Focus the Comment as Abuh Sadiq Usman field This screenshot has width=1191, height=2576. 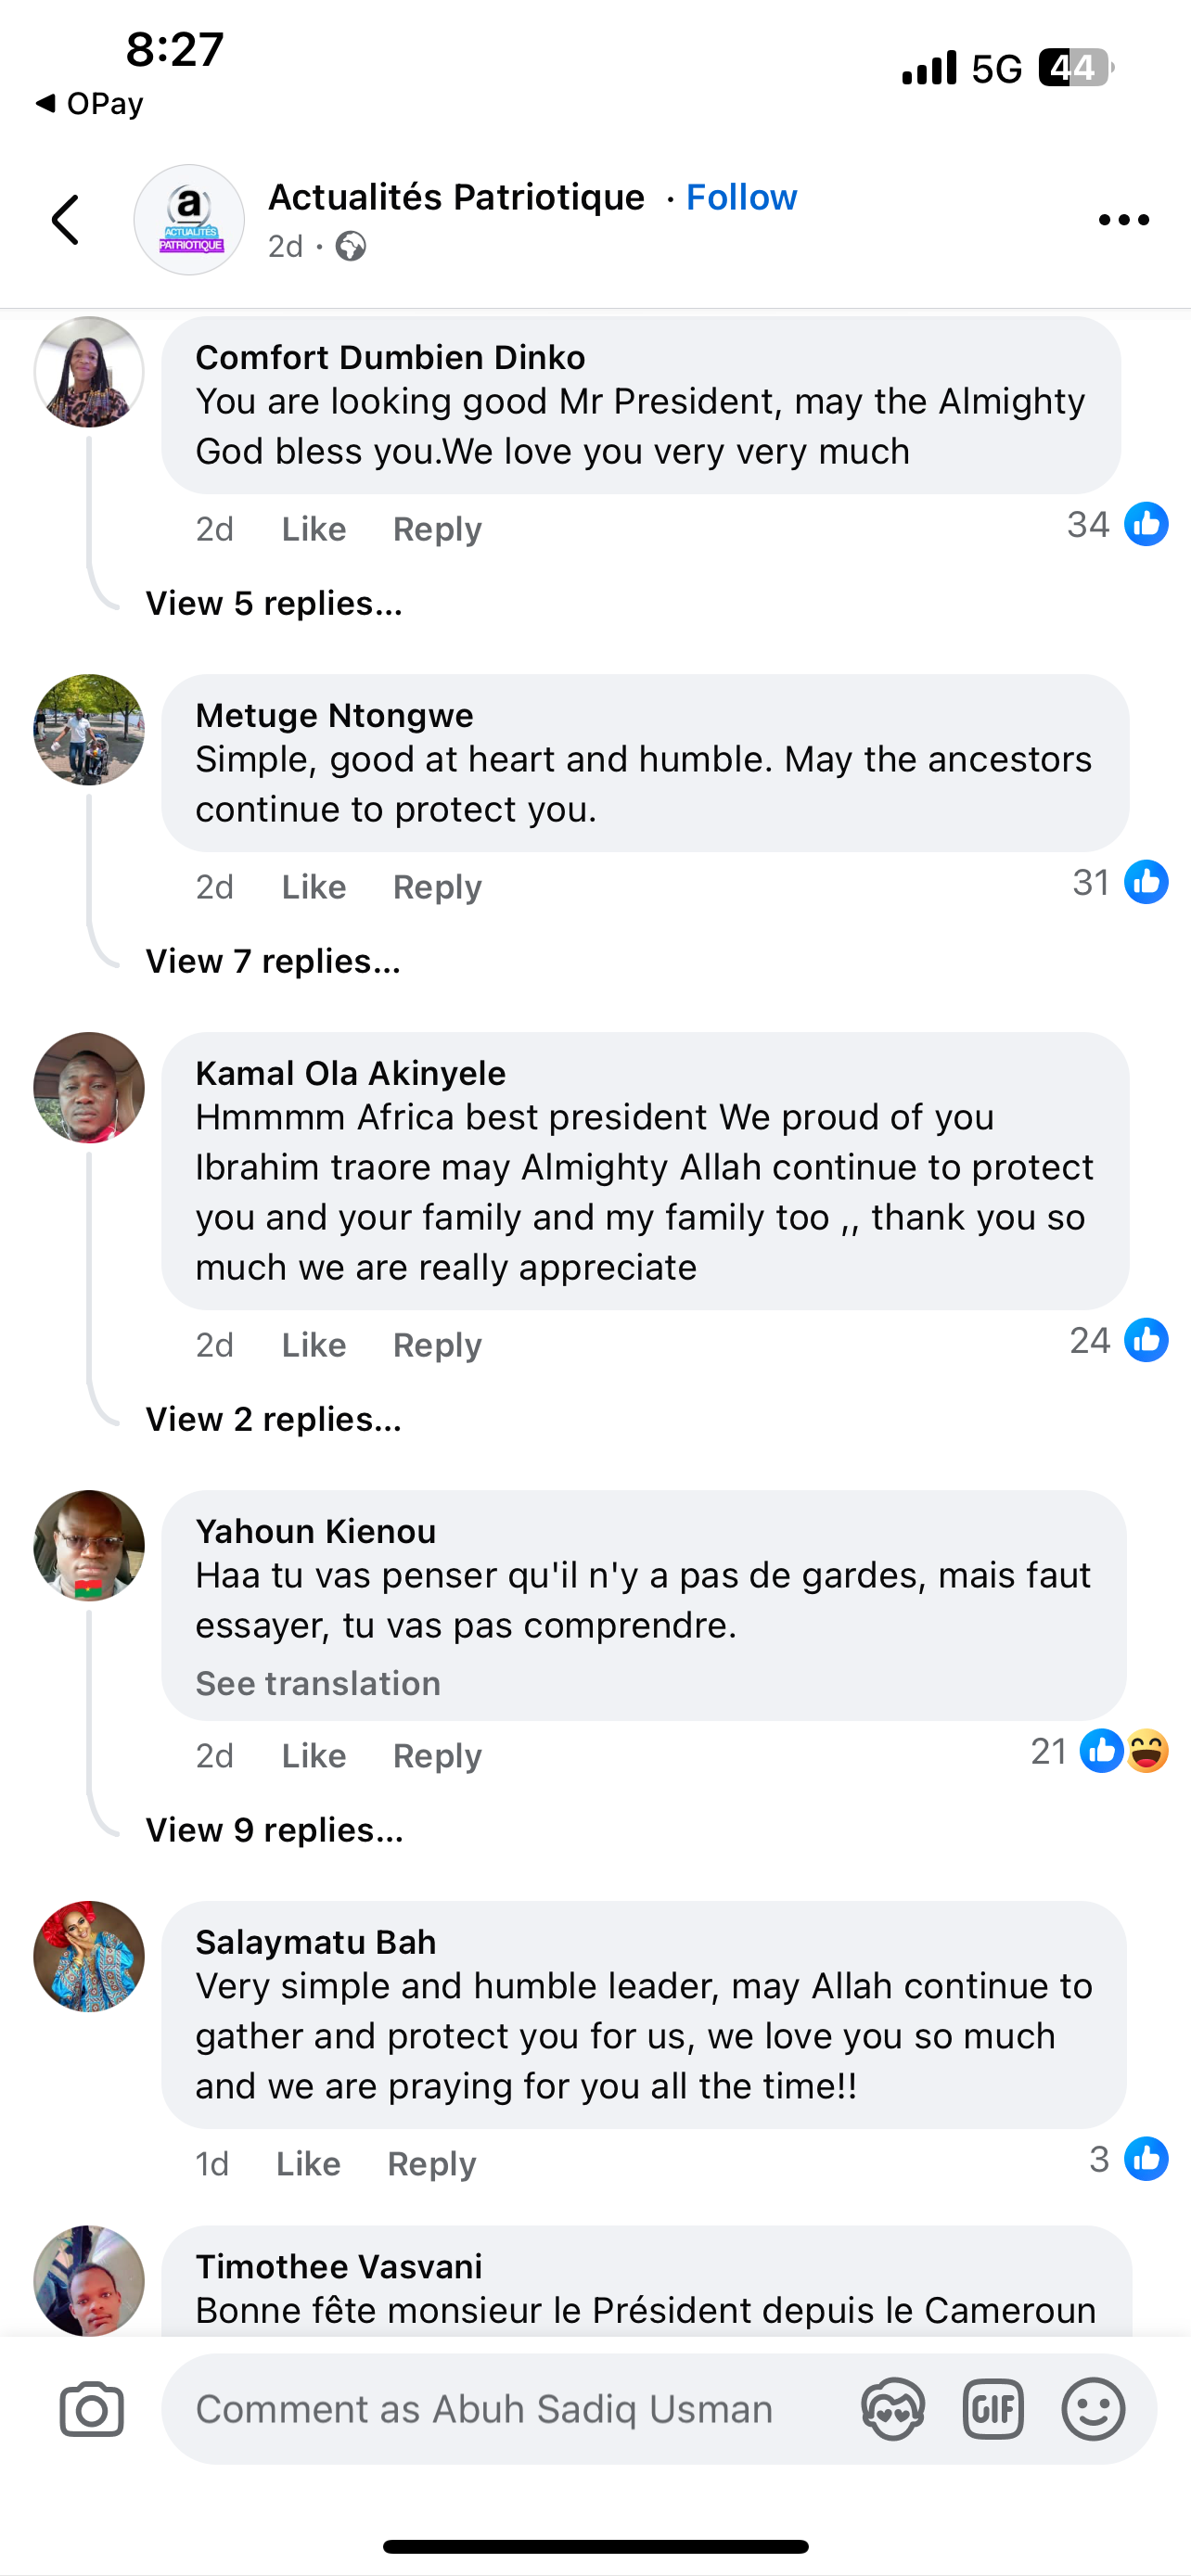pyautogui.click(x=500, y=2409)
